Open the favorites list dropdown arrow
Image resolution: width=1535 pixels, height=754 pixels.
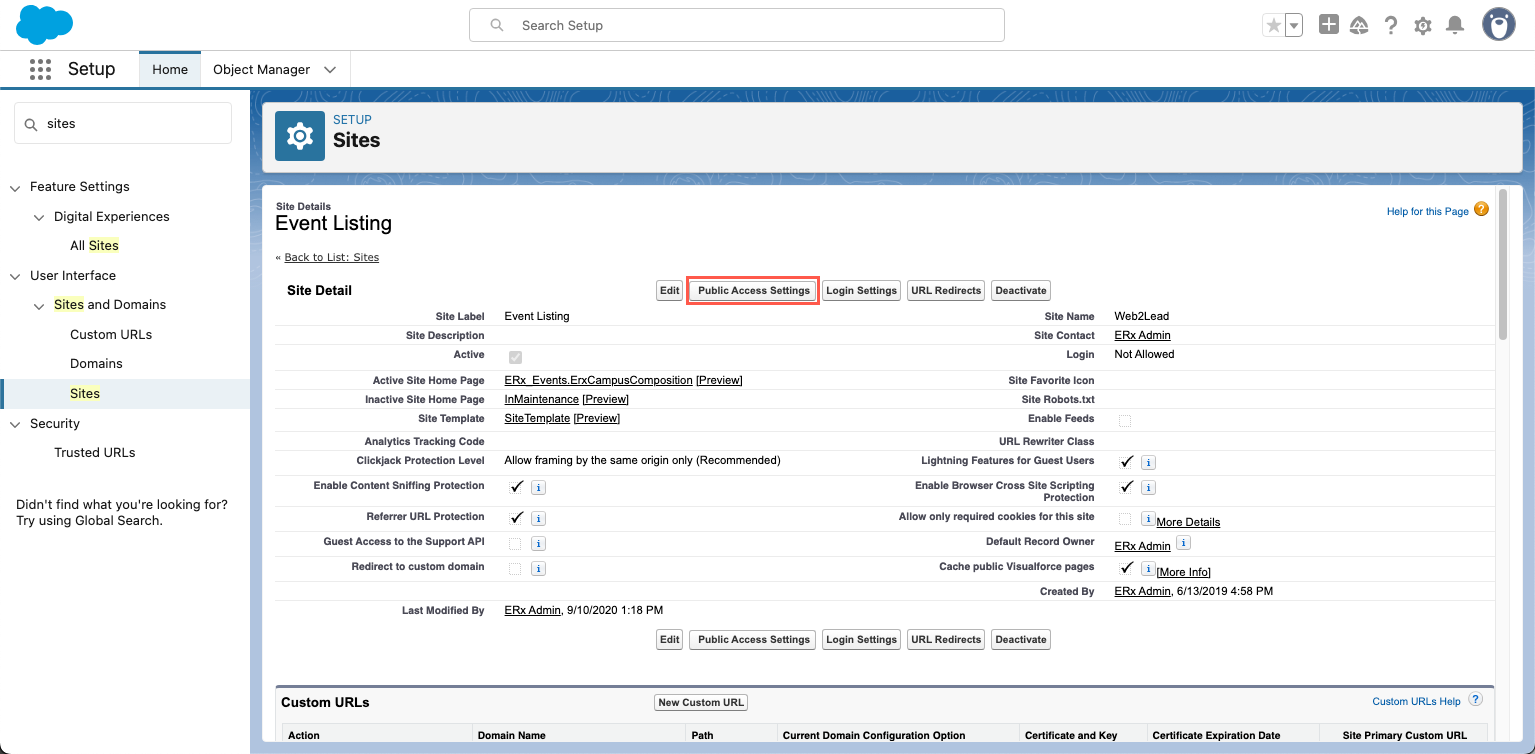tap(1293, 26)
